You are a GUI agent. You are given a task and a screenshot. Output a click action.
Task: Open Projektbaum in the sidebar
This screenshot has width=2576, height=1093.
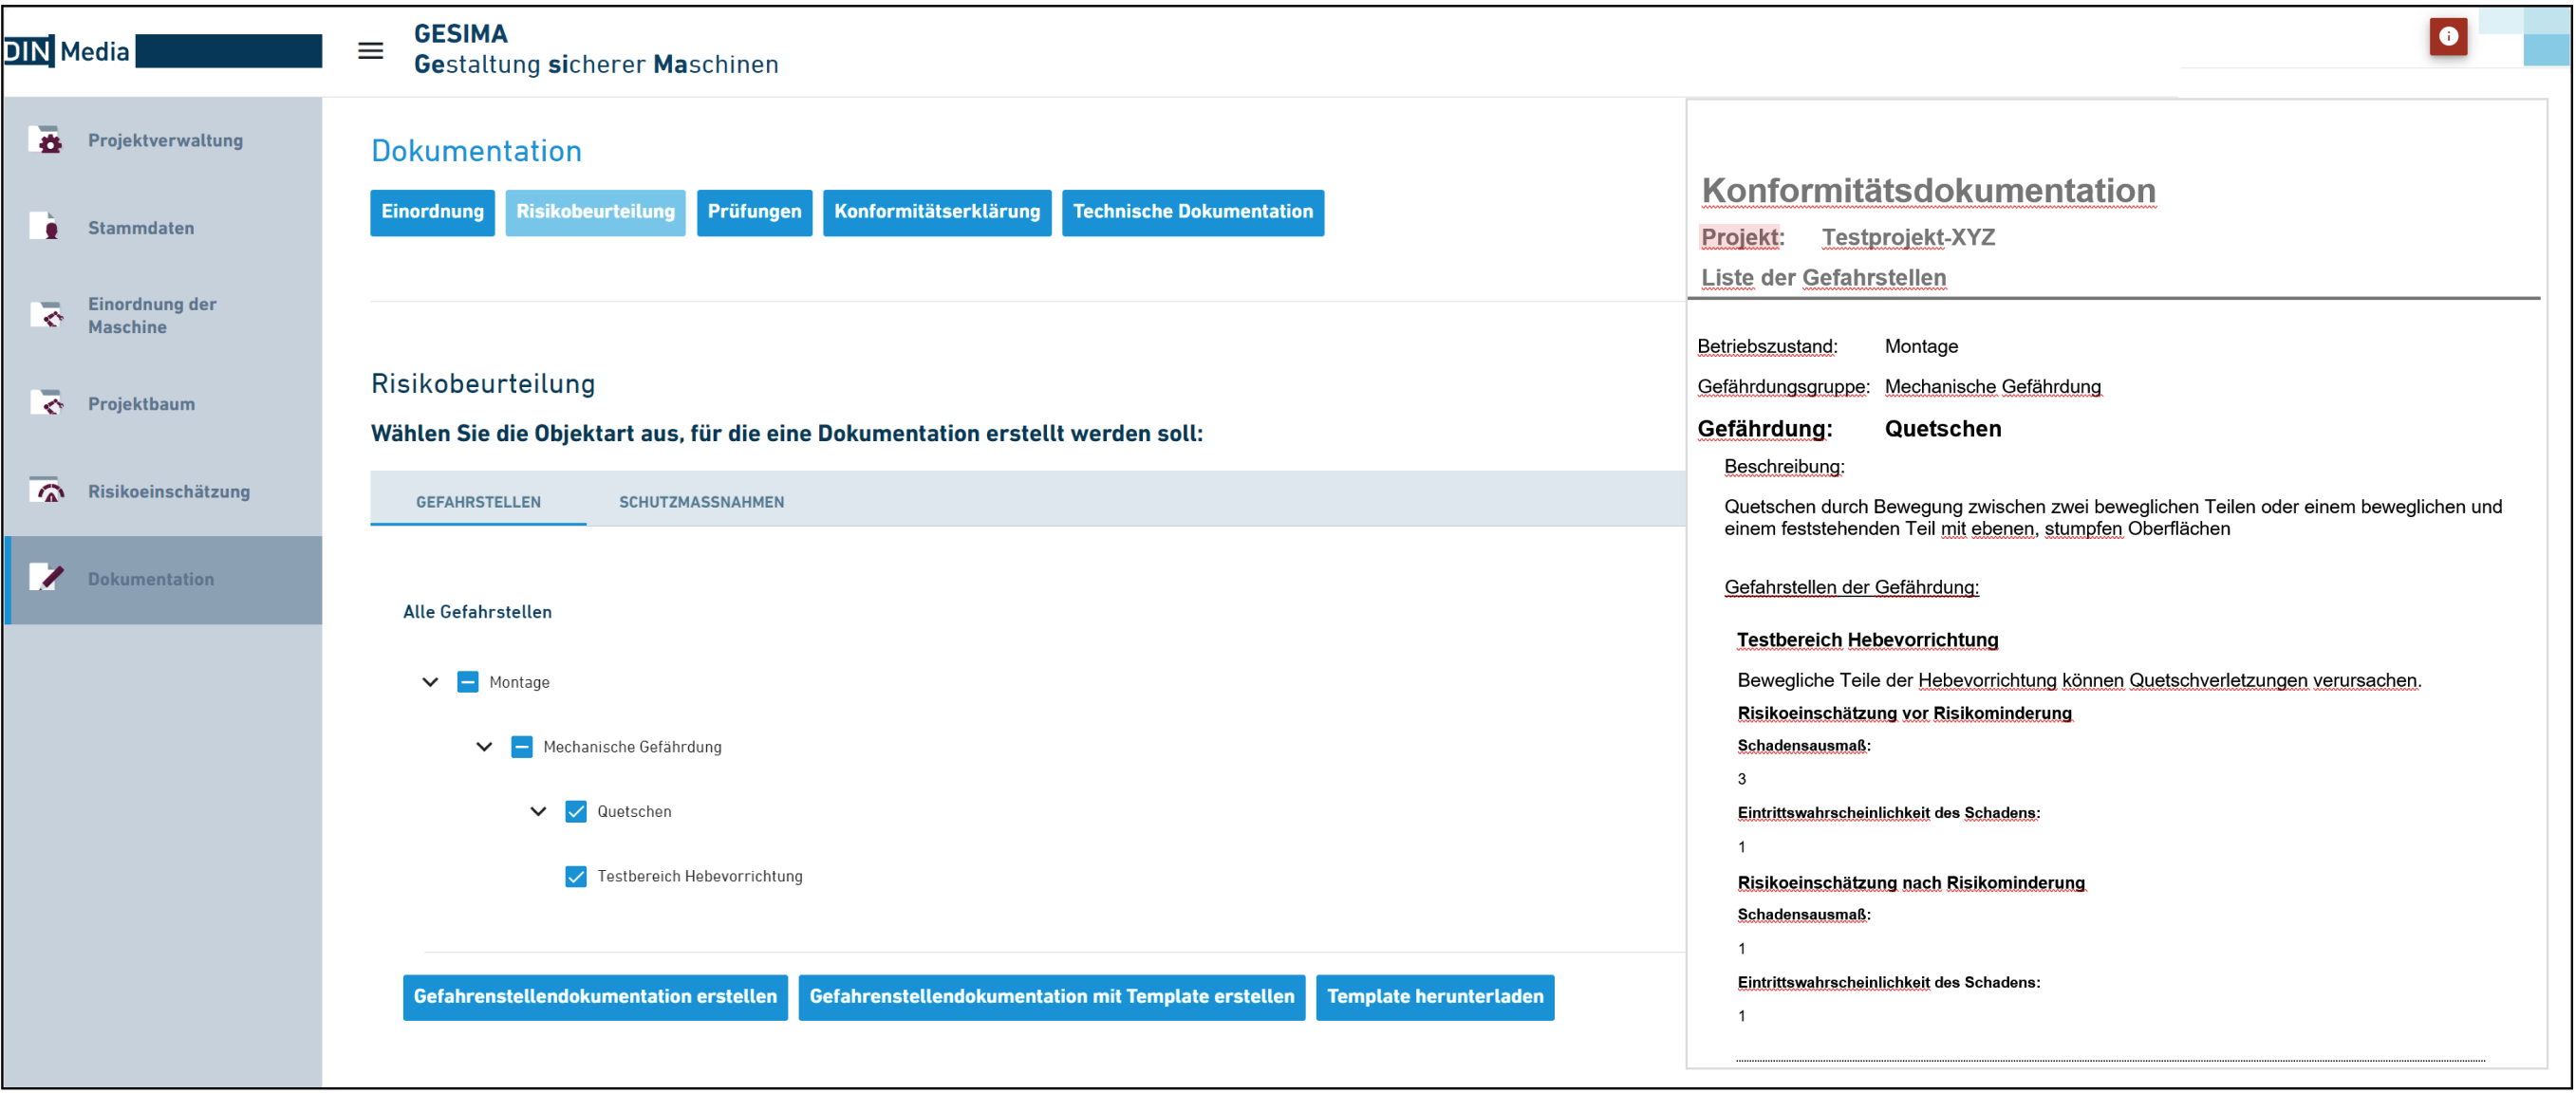165,403
